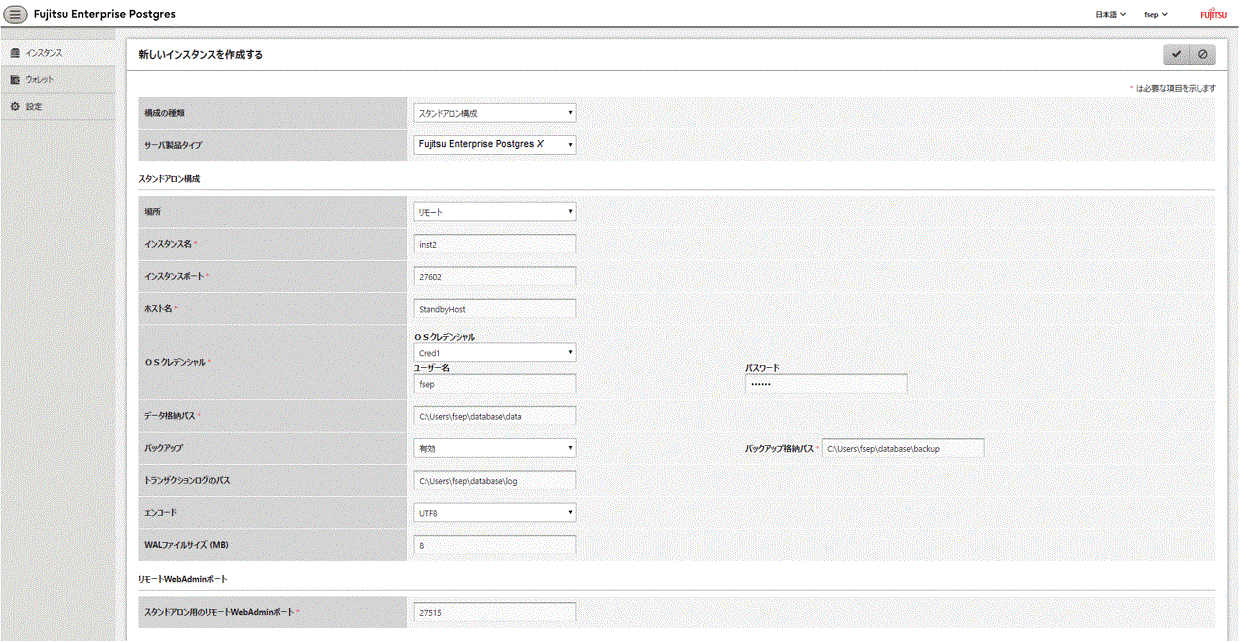This screenshot has width=1241, height=642.
Task: Click the cancel circle-slash button
Action: point(1202,54)
